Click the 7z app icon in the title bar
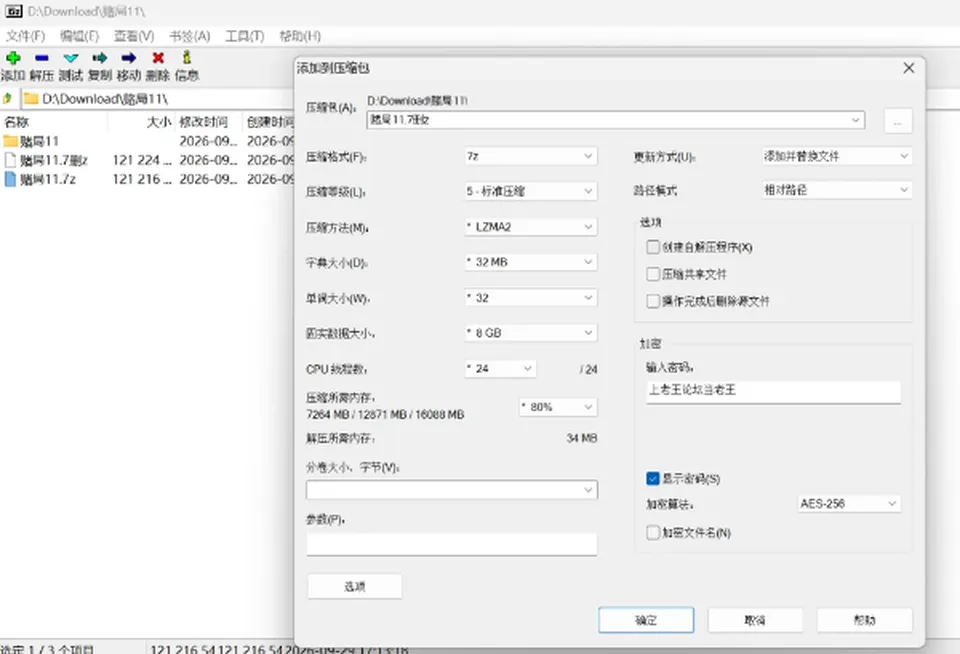 click(13, 11)
